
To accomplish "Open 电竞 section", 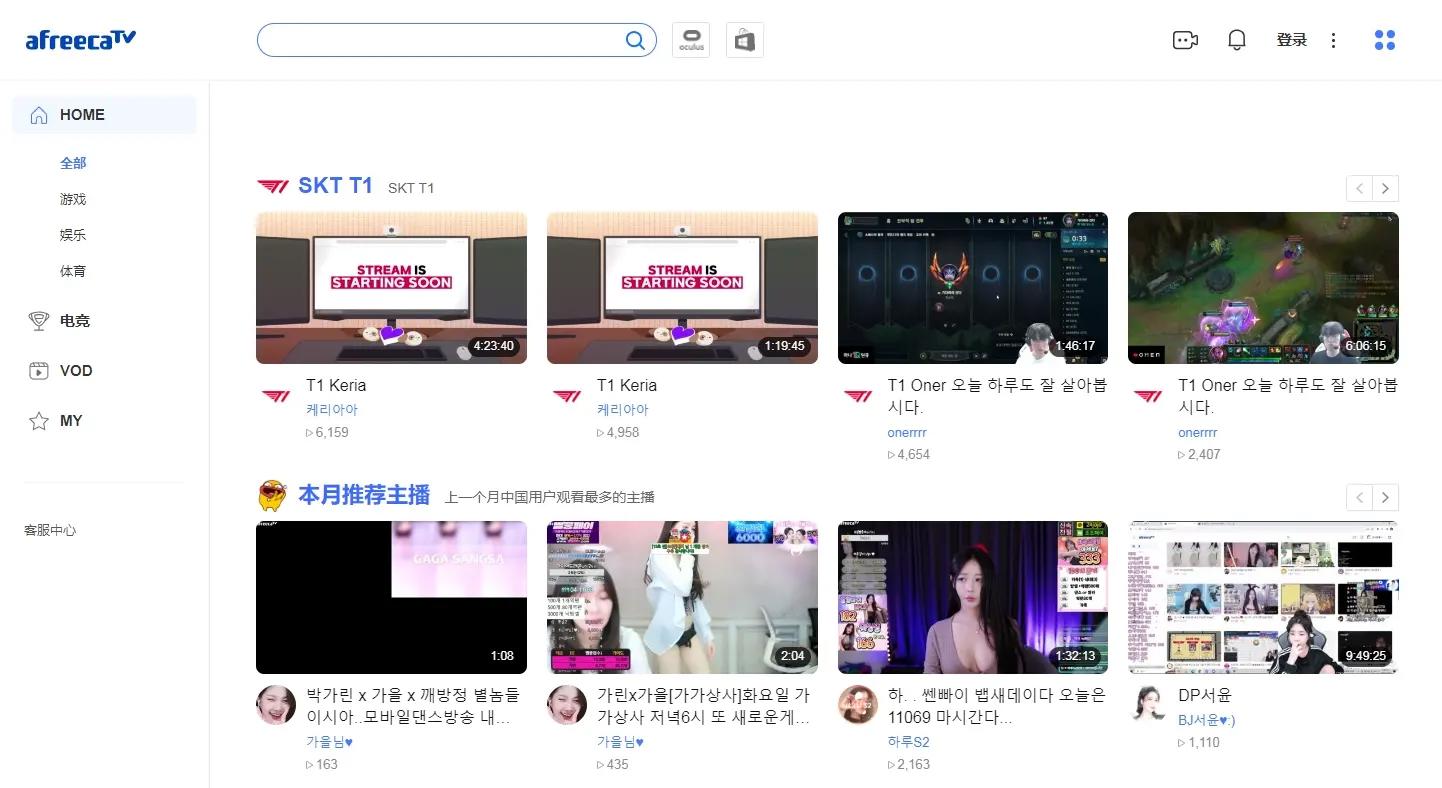I will tap(75, 321).
